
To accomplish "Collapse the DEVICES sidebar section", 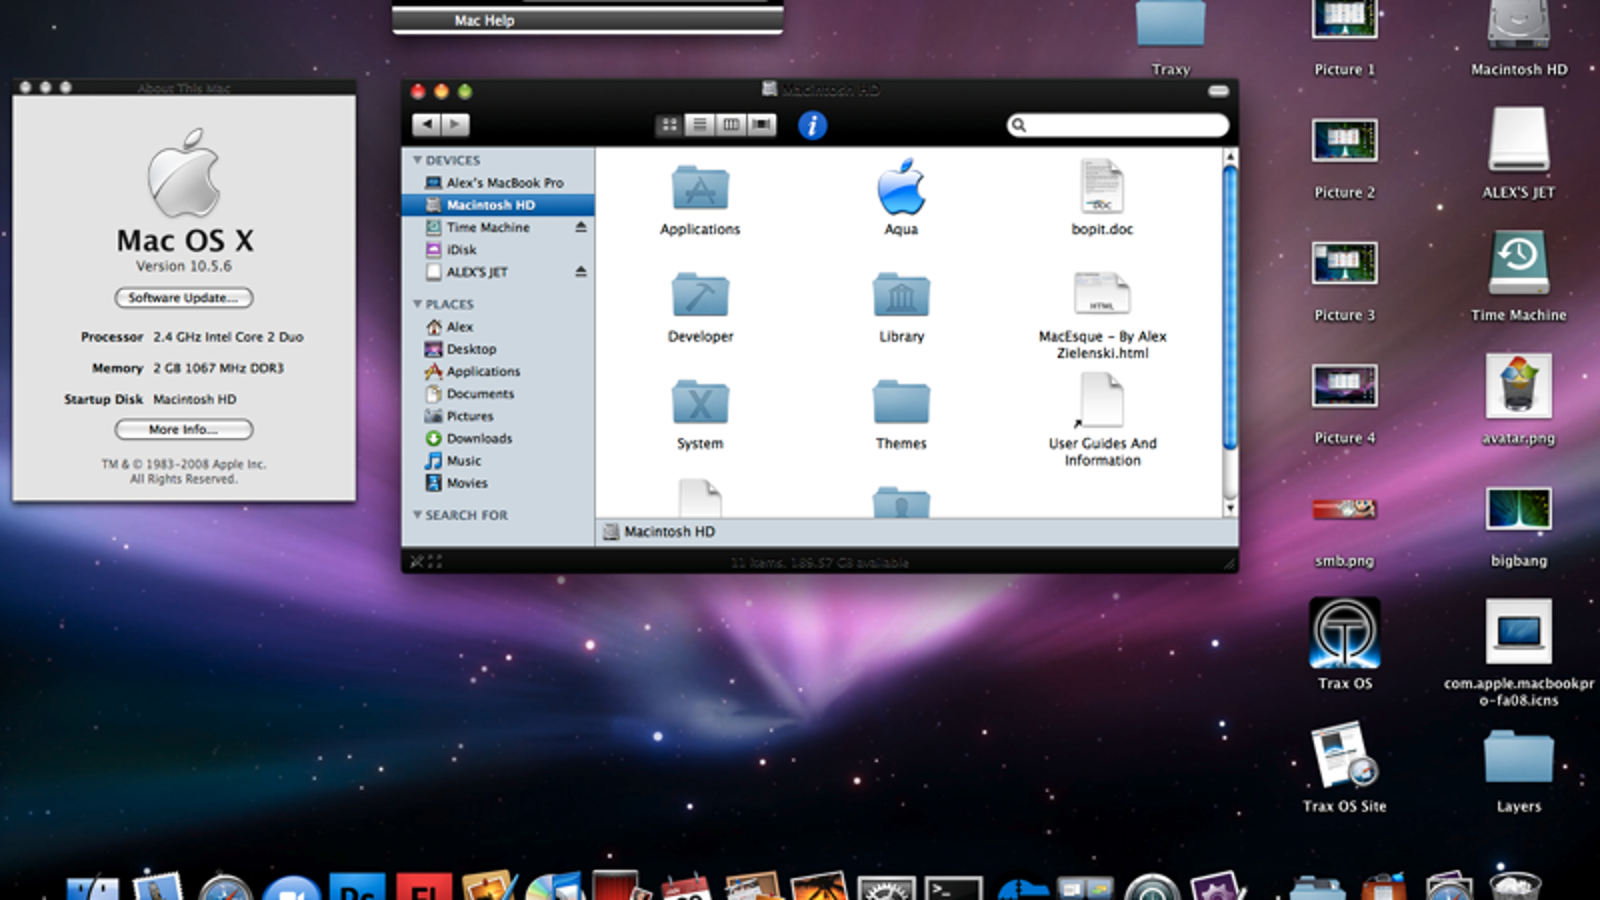I will (x=417, y=160).
